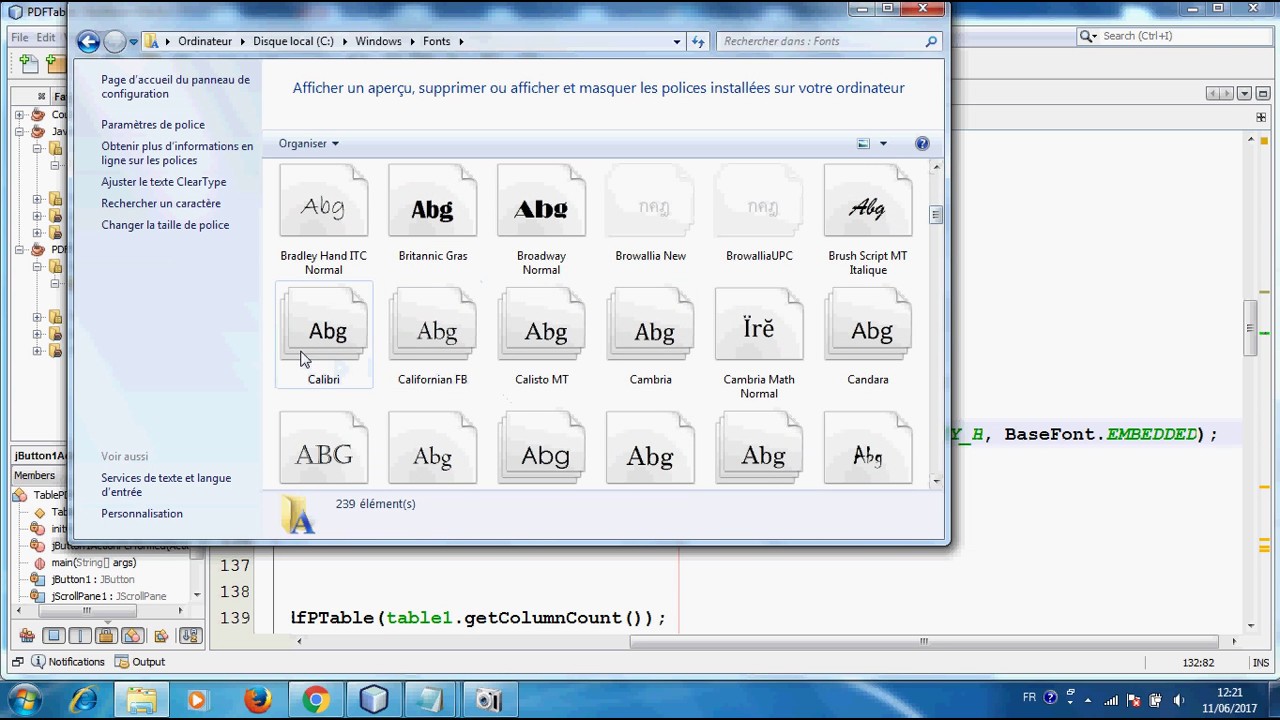Open Obtenir plus d'informations en ligne link
Image resolution: width=1280 pixels, height=720 pixels.
pyautogui.click(x=177, y=153)
